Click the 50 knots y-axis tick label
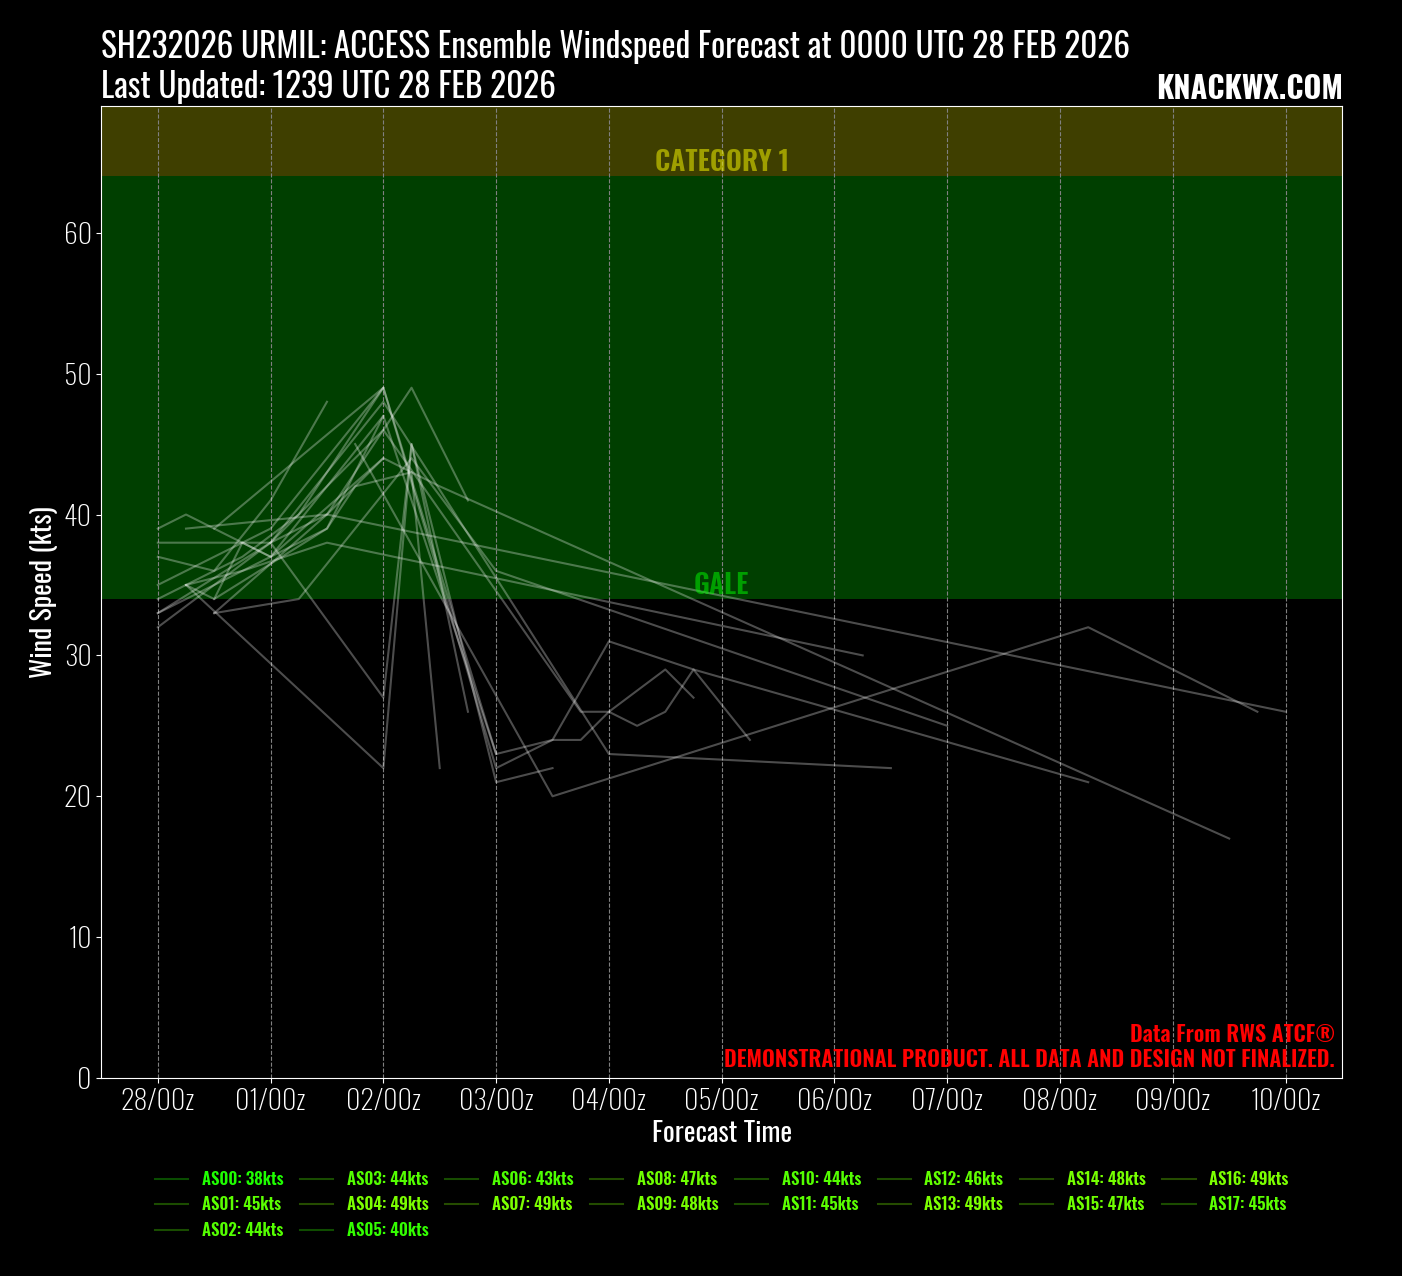Image resolution: width=1402 pixels, height=1276 pixels. 78,375
